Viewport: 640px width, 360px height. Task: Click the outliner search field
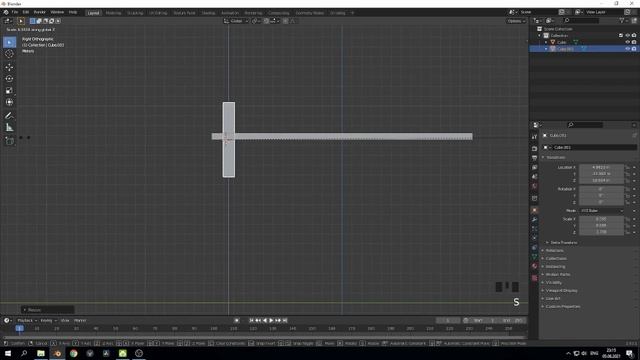click(x=581, y=20)
